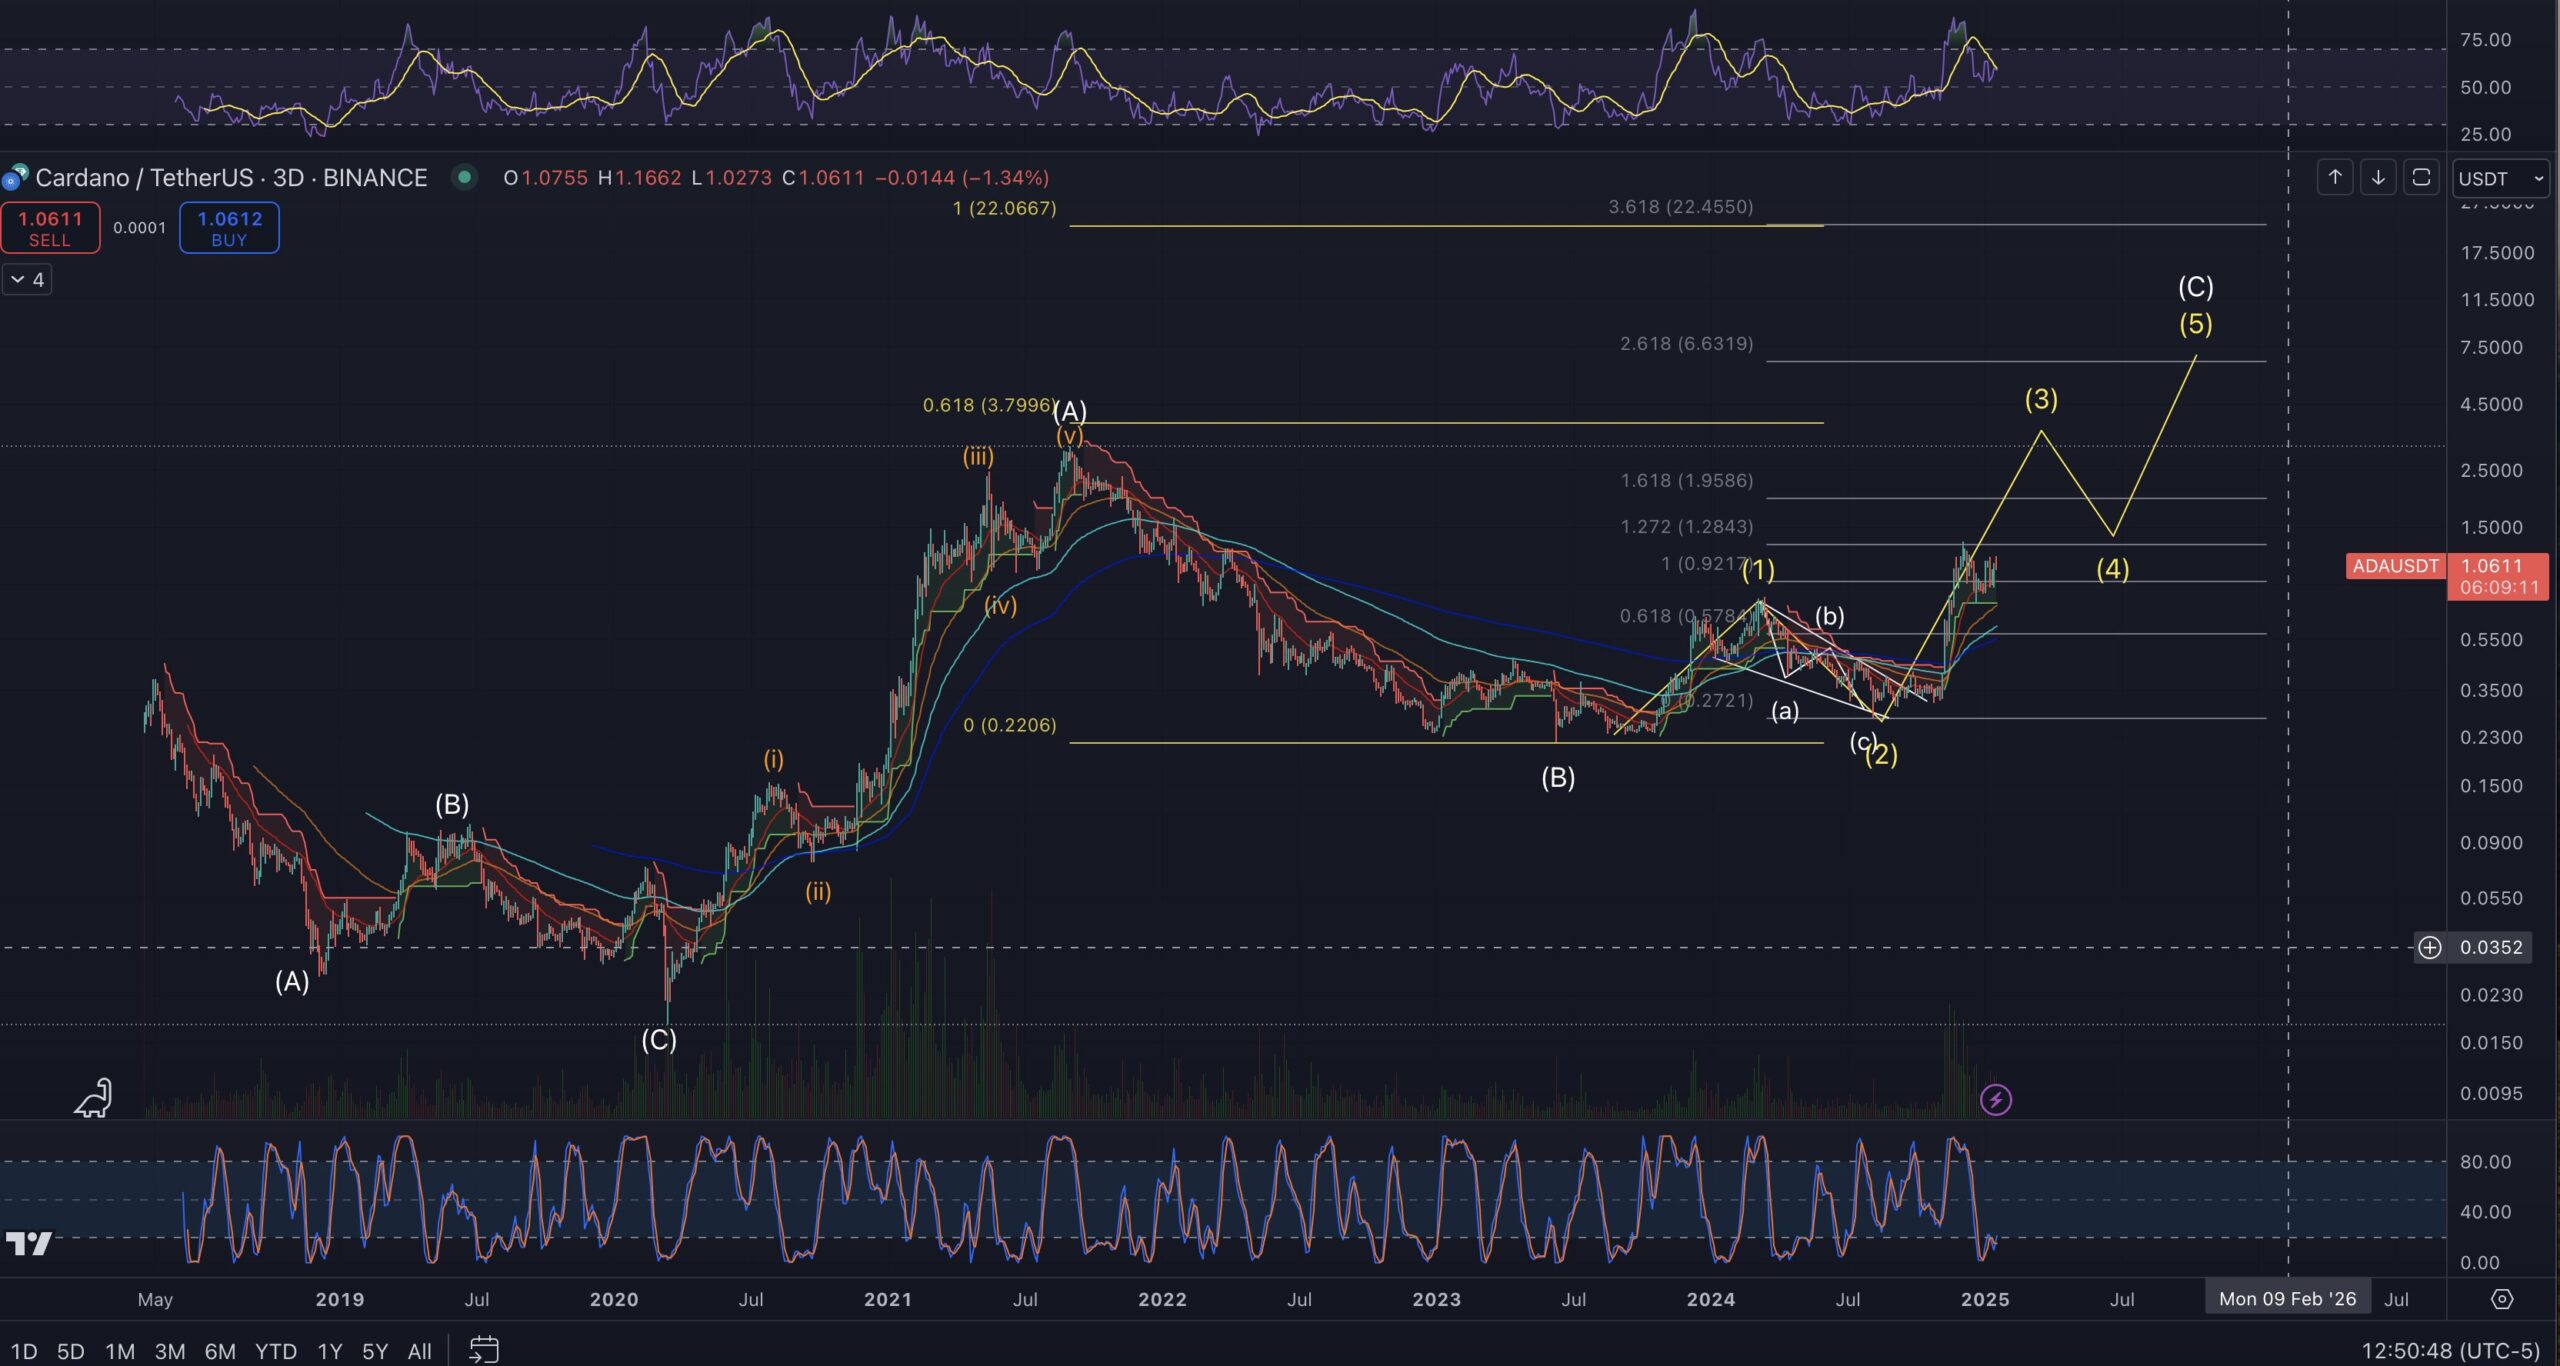Open the USDT currency dropdown
Viewport: 2560px width, 1366px height.
coord(2500,178)
